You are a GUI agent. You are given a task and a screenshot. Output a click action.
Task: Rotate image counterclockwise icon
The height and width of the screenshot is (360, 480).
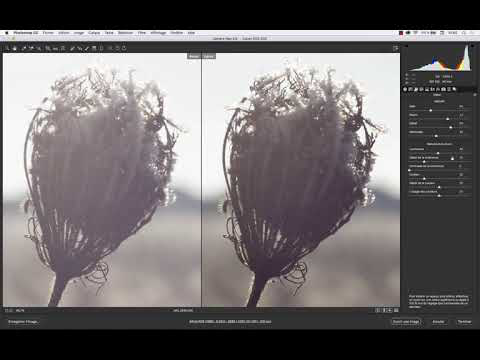[117, 48]
